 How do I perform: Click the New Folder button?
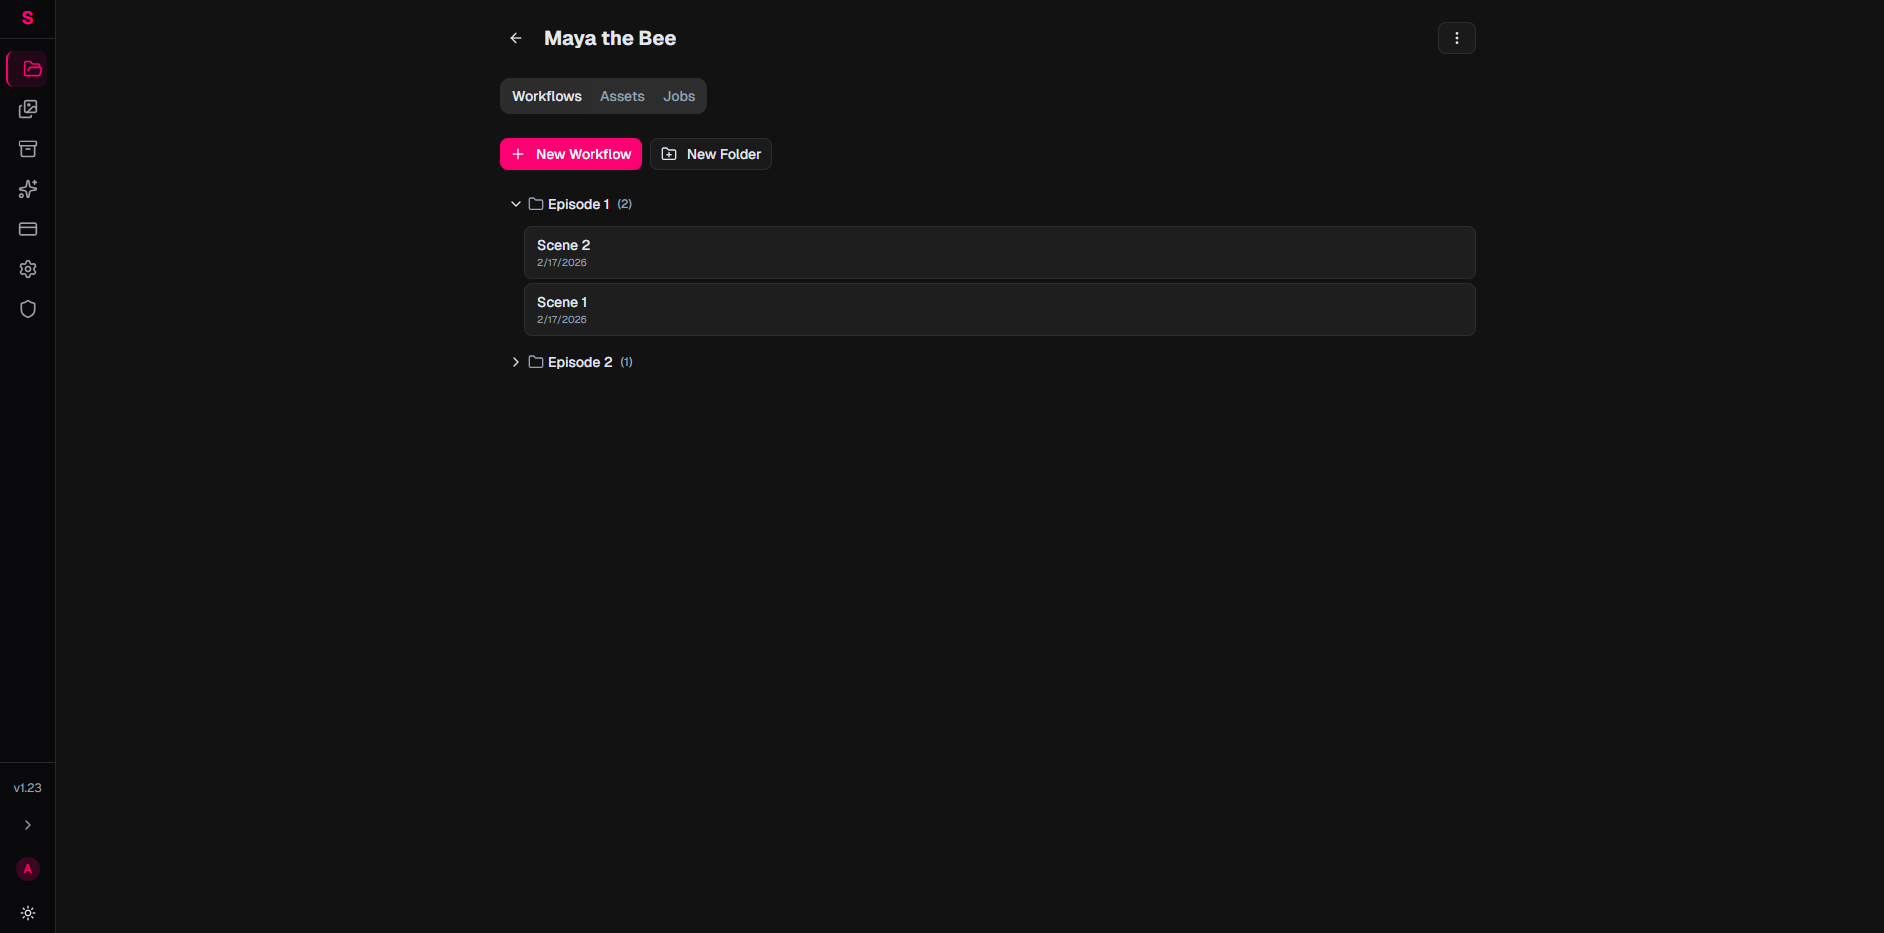711,154
